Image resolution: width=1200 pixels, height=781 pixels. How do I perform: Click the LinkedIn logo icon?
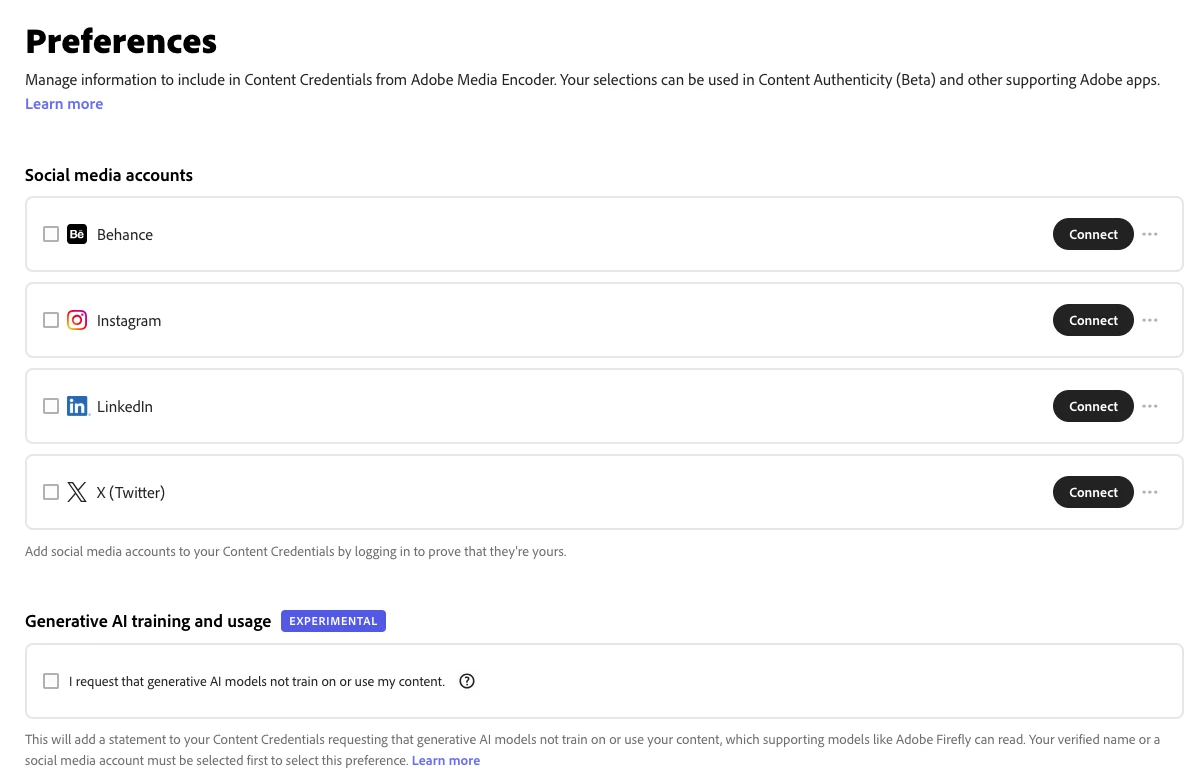pyautogui.click(x=77, y=406)
